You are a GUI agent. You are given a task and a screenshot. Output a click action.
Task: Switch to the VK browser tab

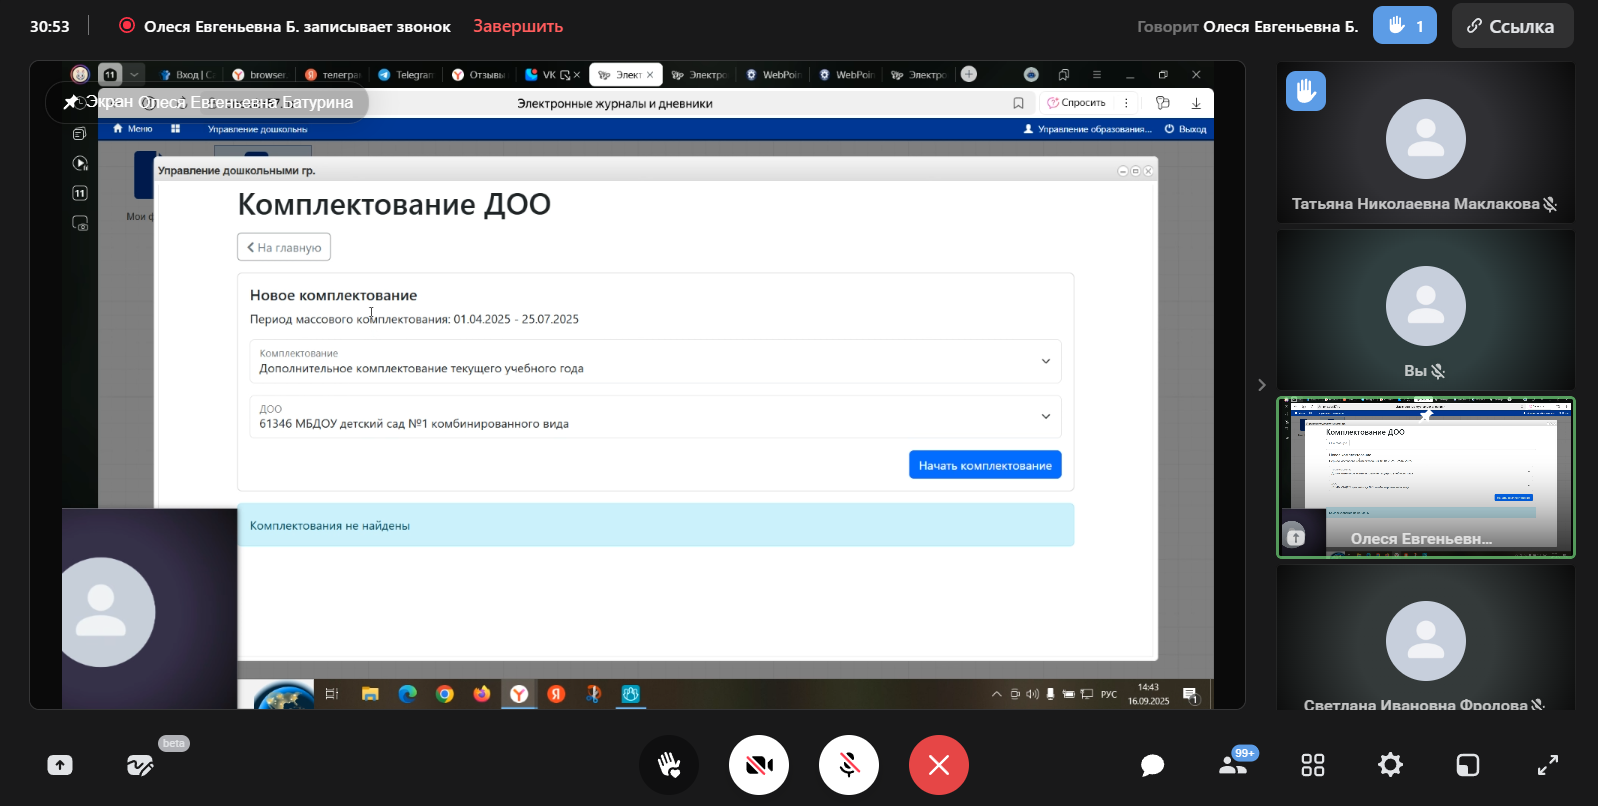point(547,75)
